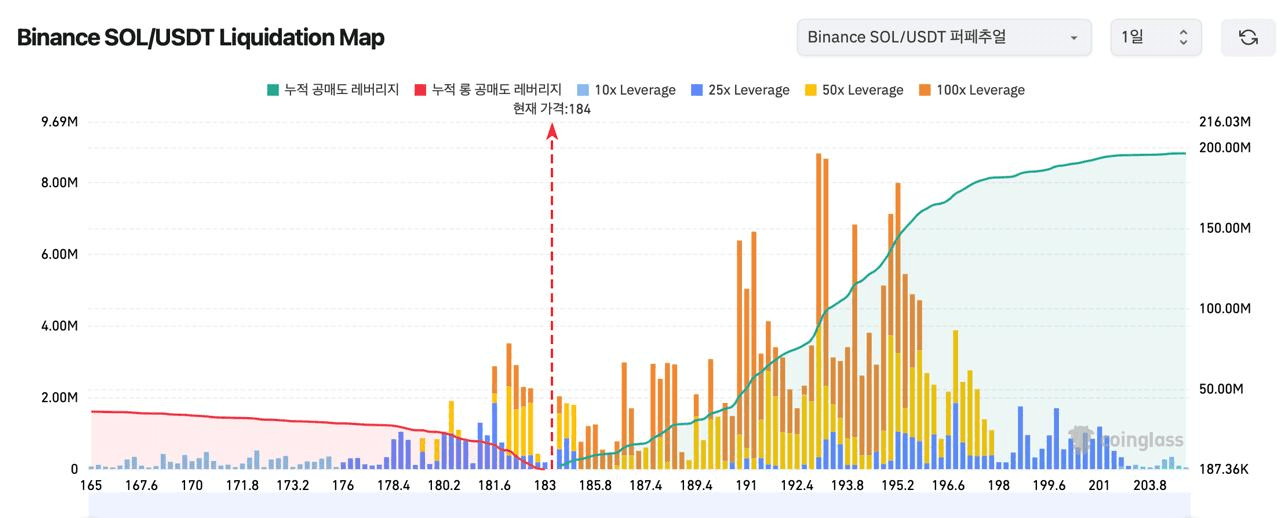This screenshot has height=518, width=1280.
Task: Click the Binance SOL/USDT Liquidation Map title
Action: pyautogui.click(x=201, y=37)
